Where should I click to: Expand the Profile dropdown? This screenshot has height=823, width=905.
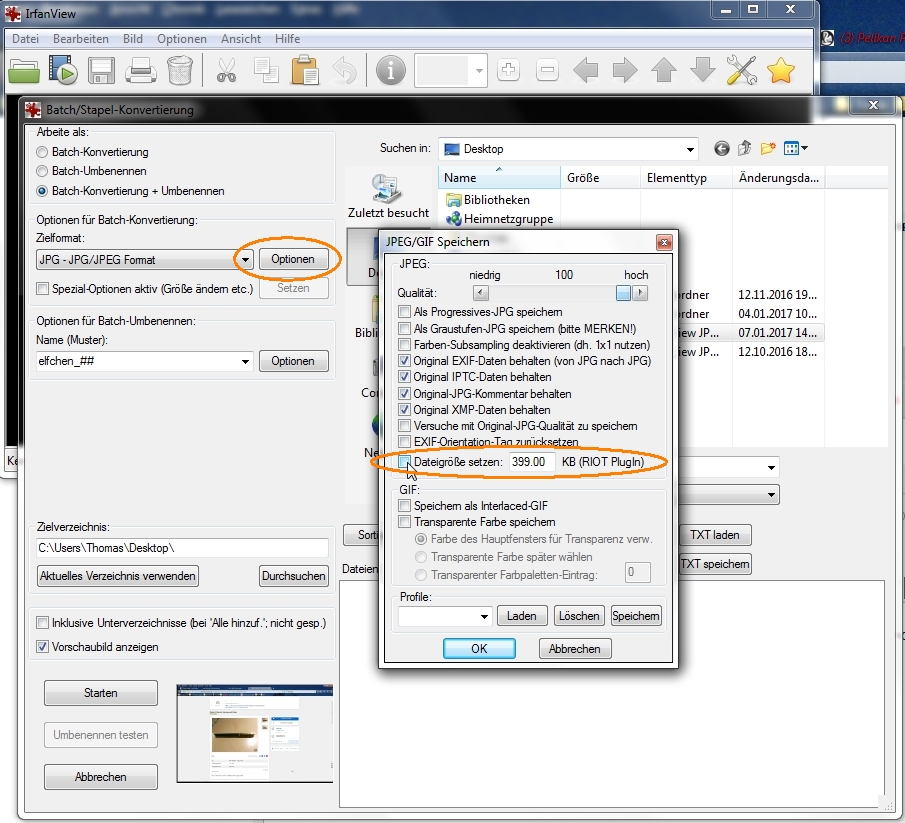tap(484, 616)
